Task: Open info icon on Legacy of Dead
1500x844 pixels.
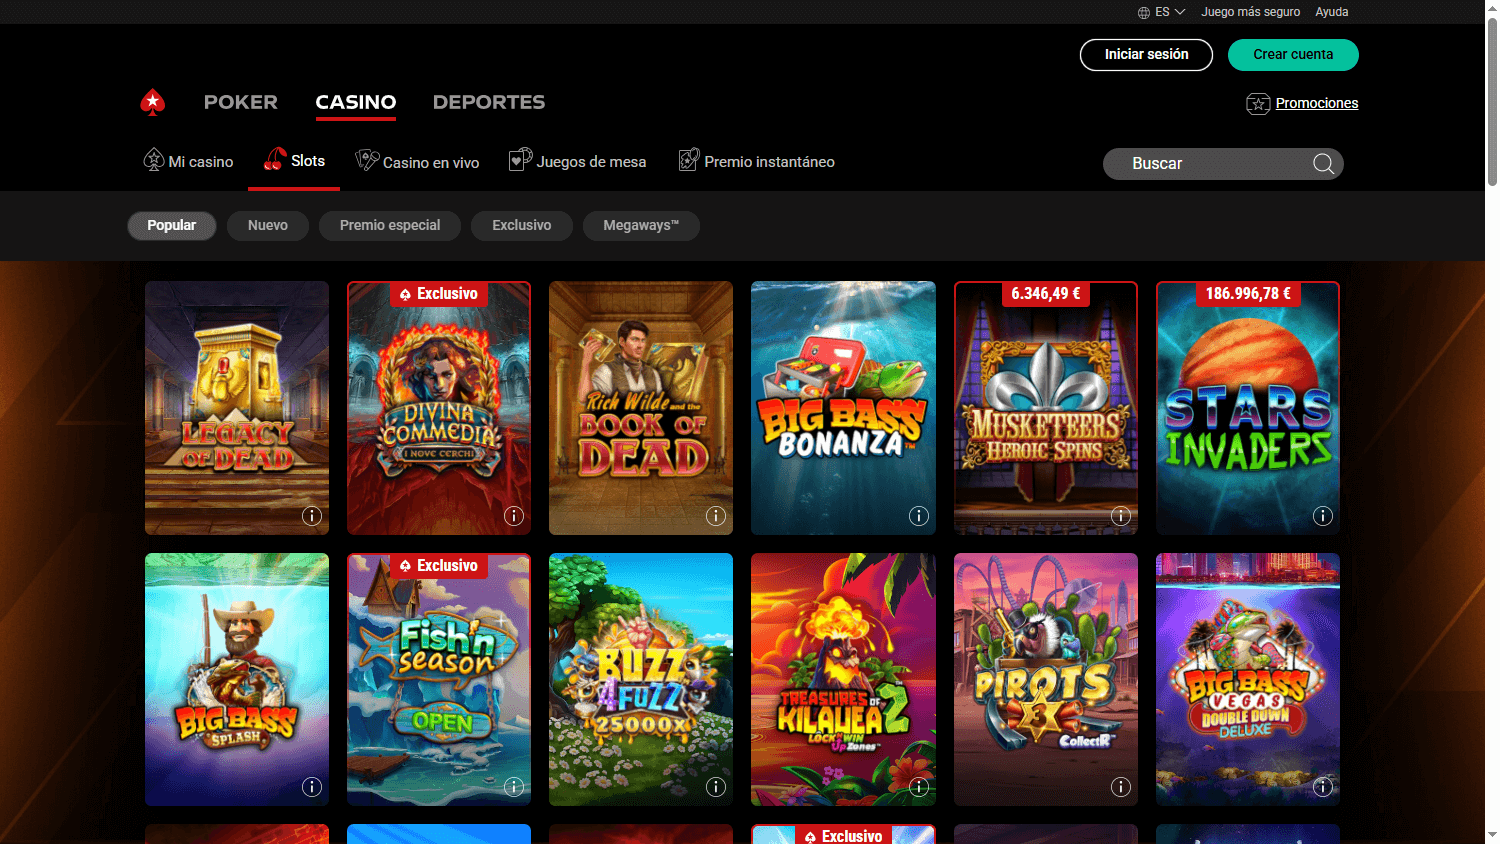Action: coord(312,516)
